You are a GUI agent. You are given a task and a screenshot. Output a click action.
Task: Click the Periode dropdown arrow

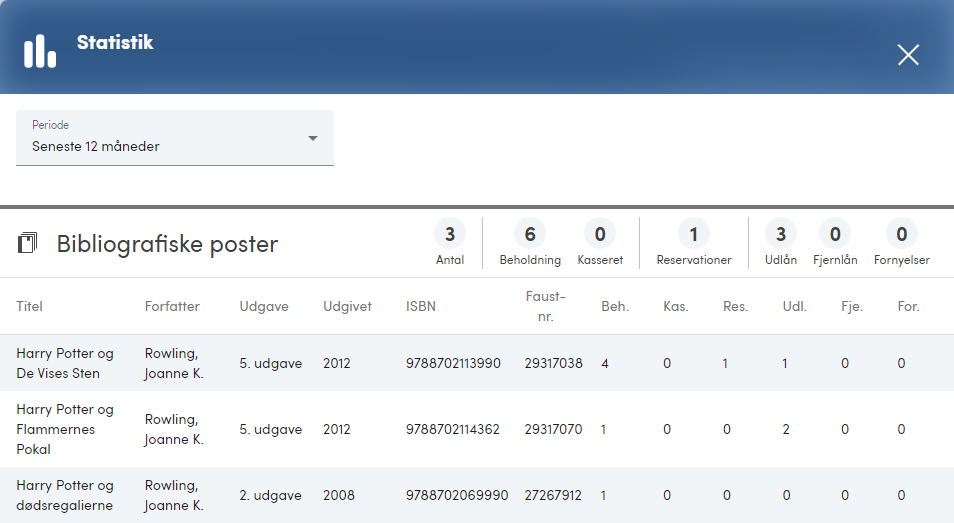coord(313,138)
